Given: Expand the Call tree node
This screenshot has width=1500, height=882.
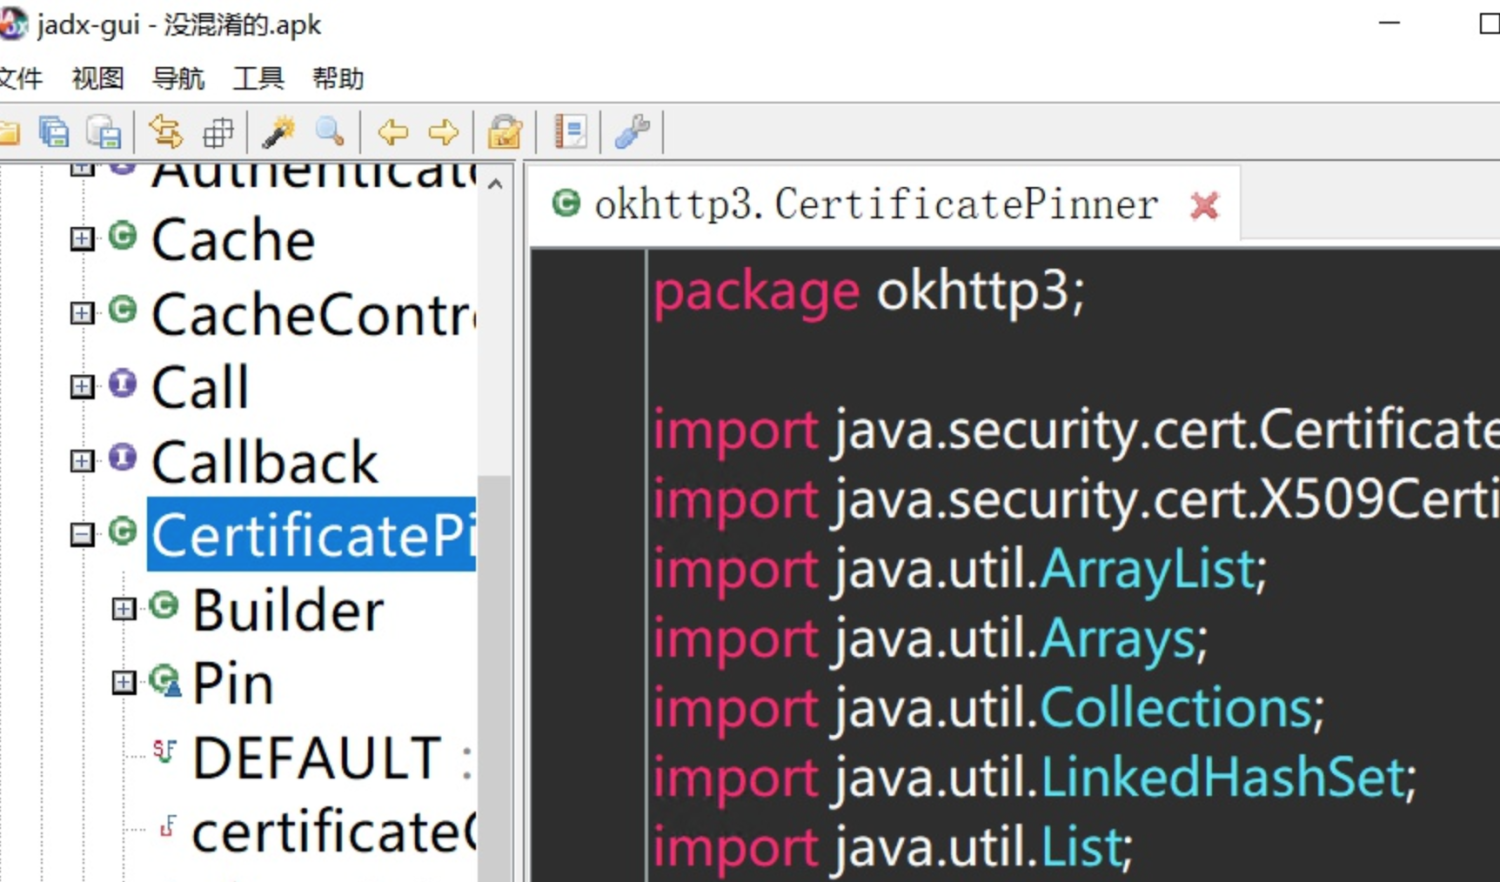Looking at the screenshot, I should click(x=82, y=386).
